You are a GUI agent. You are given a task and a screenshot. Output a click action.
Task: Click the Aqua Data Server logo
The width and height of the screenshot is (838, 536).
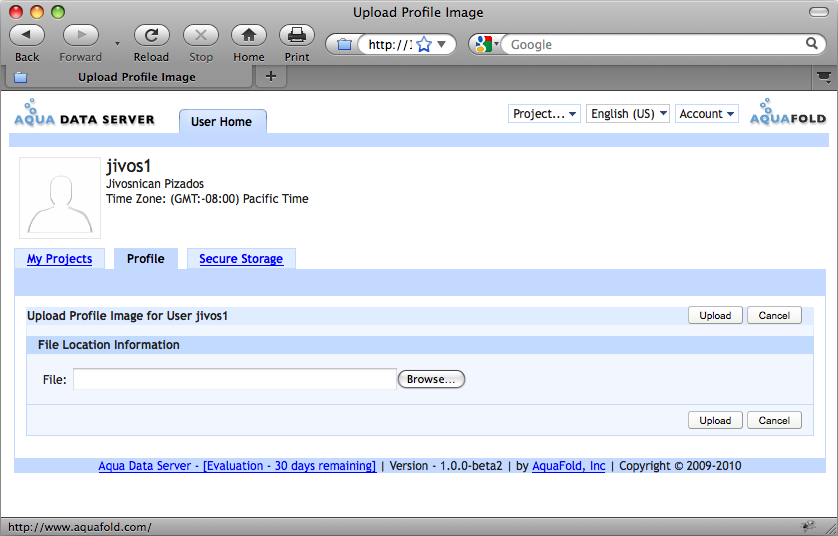click(x=84, y=113)
